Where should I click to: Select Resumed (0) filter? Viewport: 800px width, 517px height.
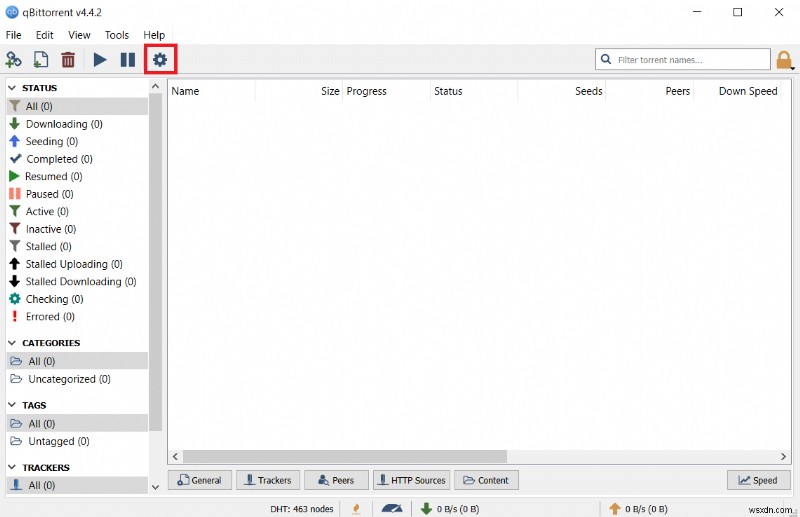click(x=77, y=177)
